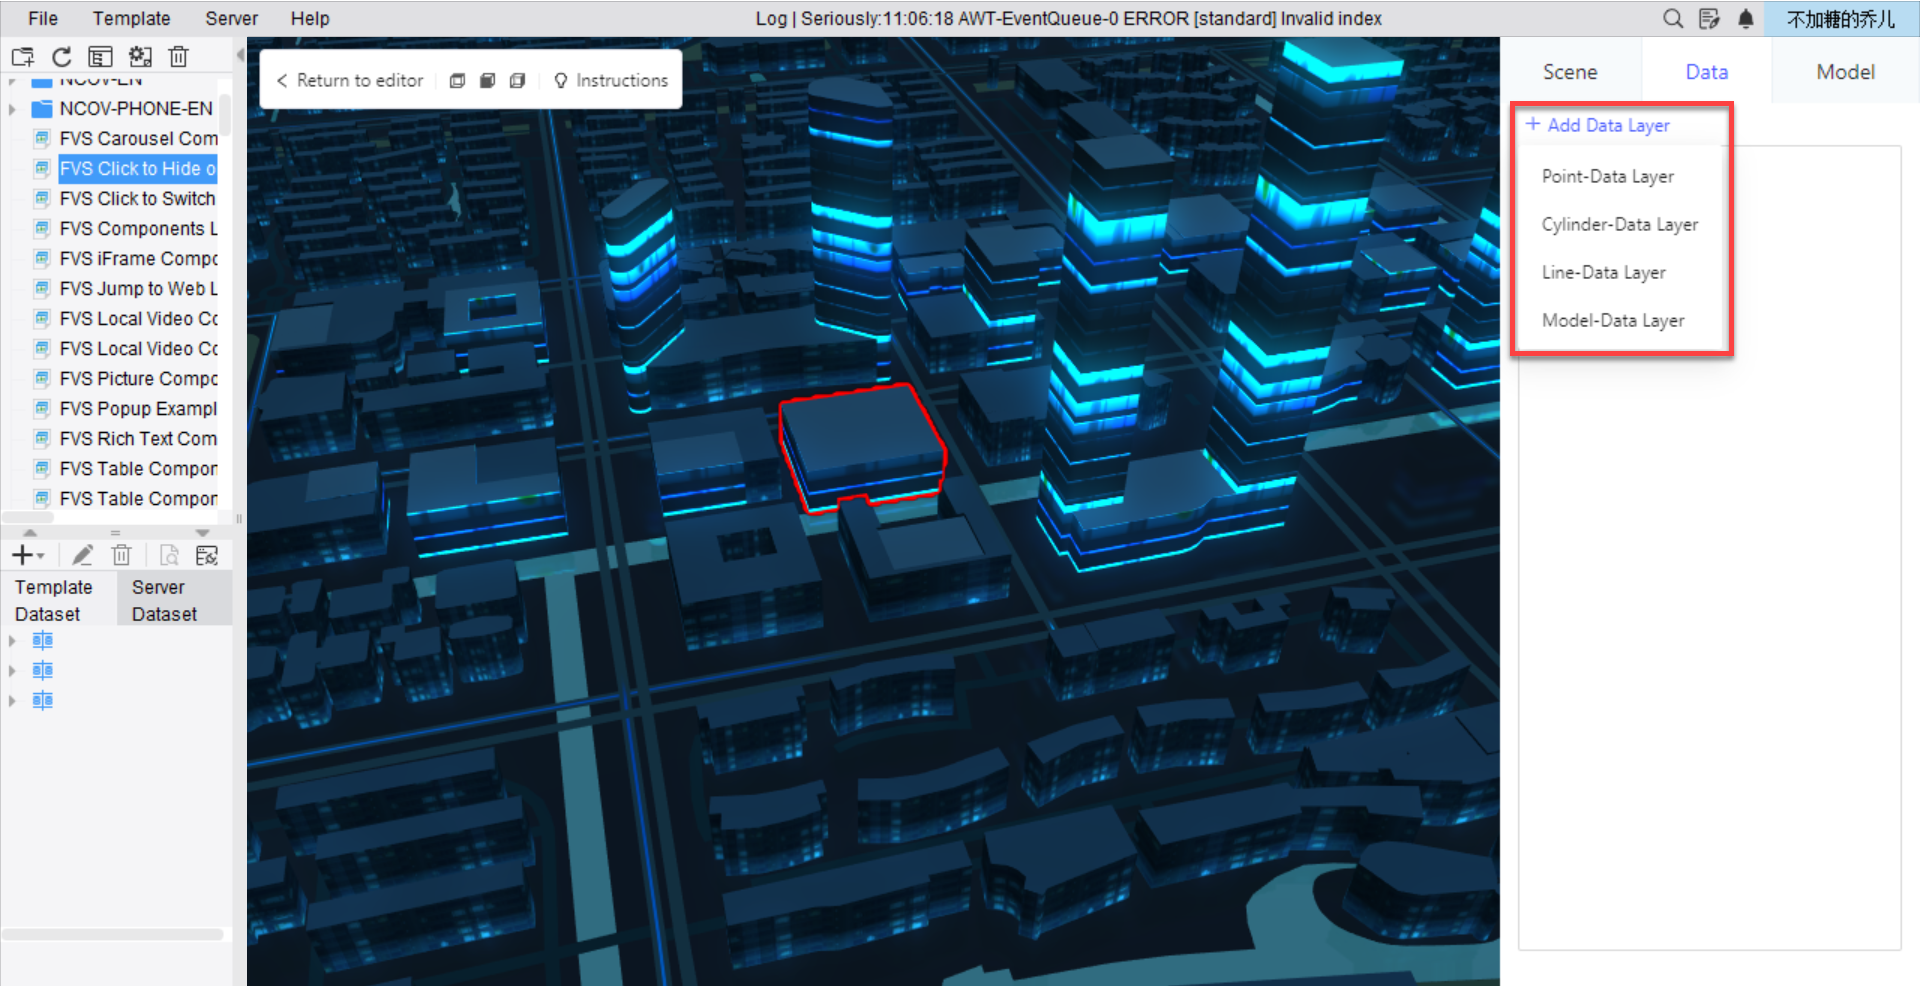The width and height of the screenshot is (1920, 986).
Task: Expand the first dataset under Template Dataset
Action: pyautogui.click(x=11, y=640)
